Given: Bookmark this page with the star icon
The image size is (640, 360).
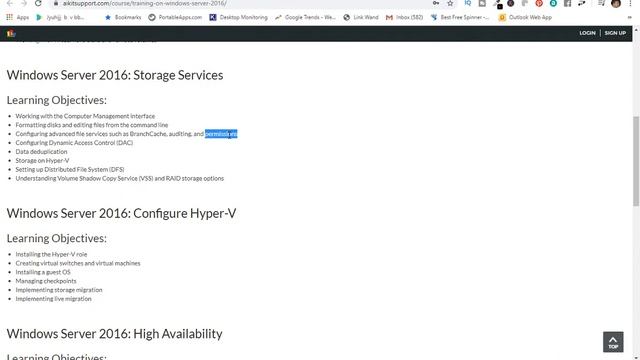Looking at the screenshot, I should [450, 3].
